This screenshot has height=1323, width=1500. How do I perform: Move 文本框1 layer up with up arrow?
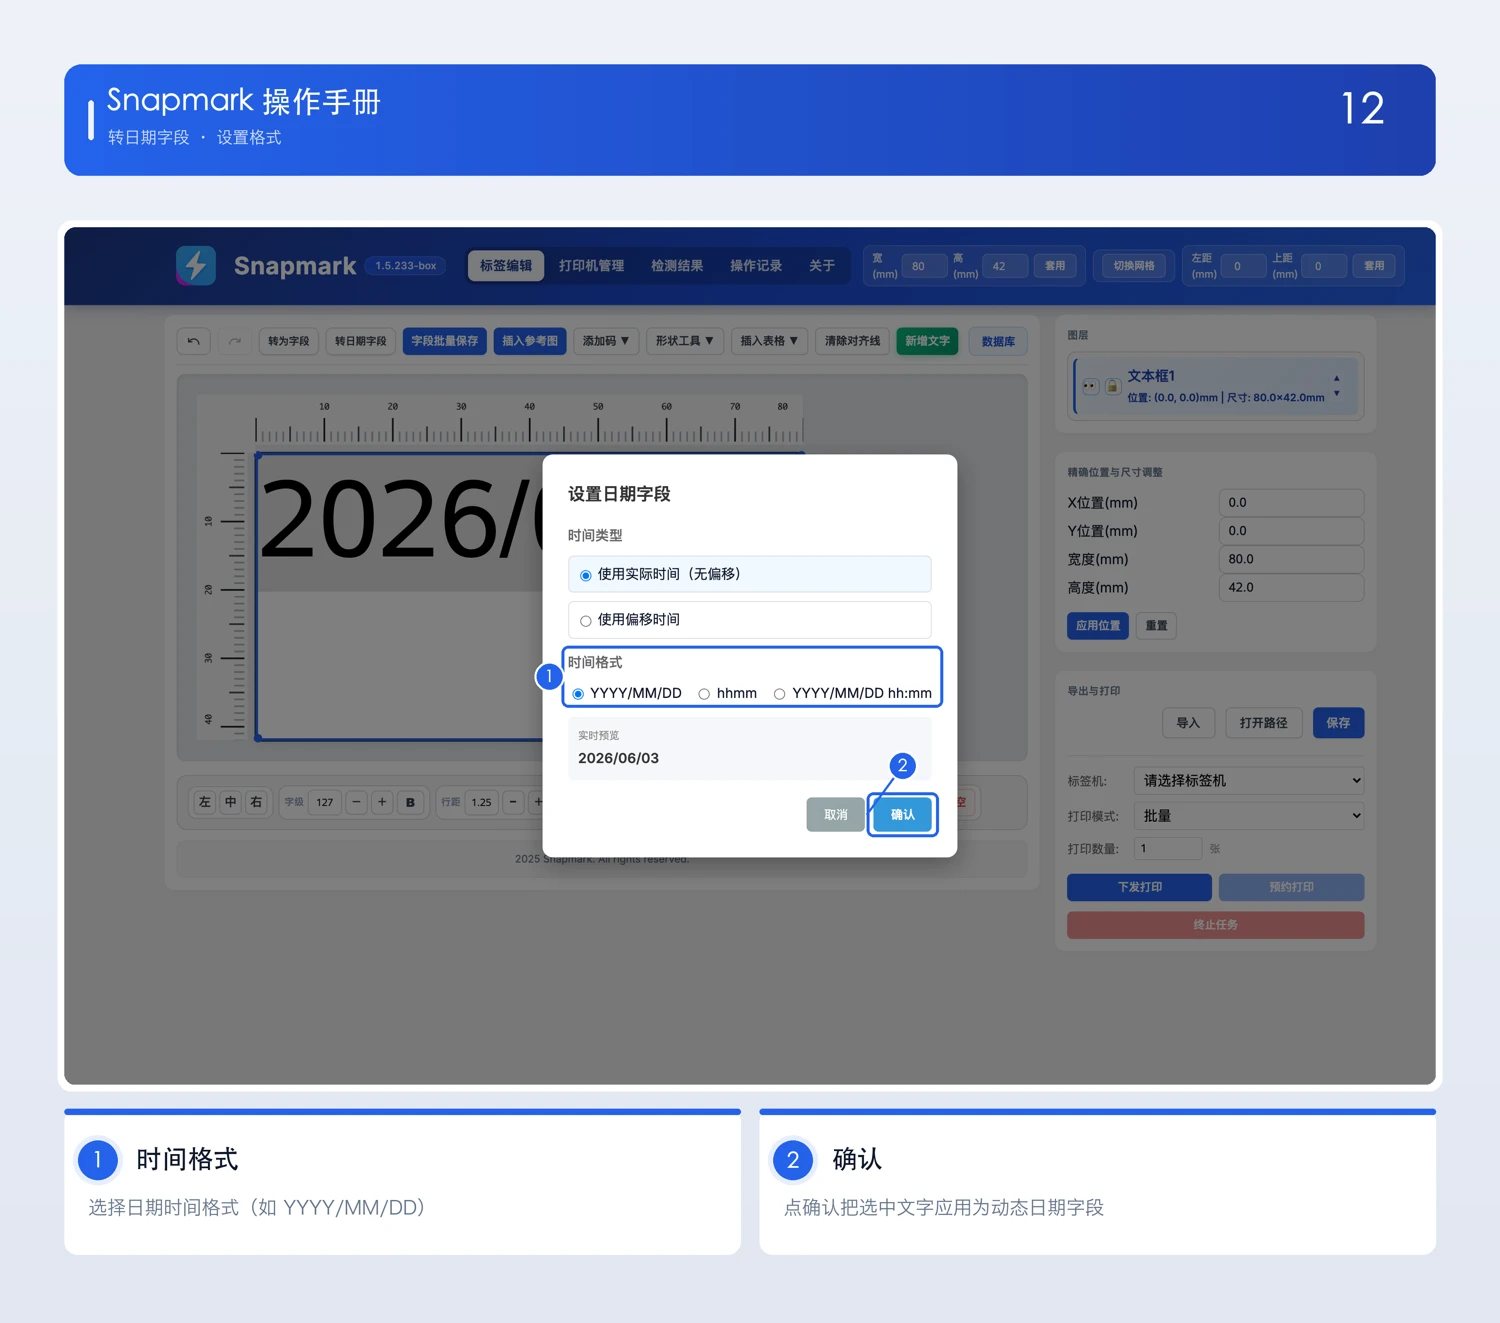(x=1337, y=378)
